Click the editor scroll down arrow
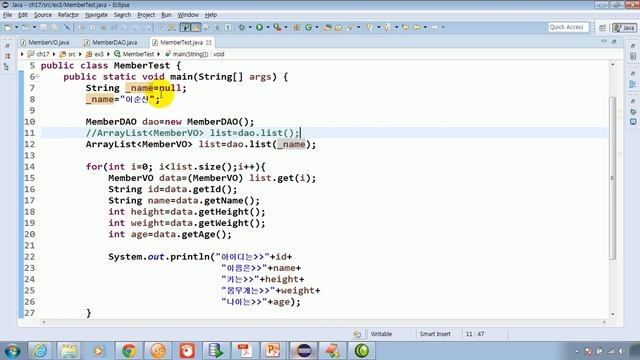The width and height of the screenshot is (640, 360). [613, 314]
